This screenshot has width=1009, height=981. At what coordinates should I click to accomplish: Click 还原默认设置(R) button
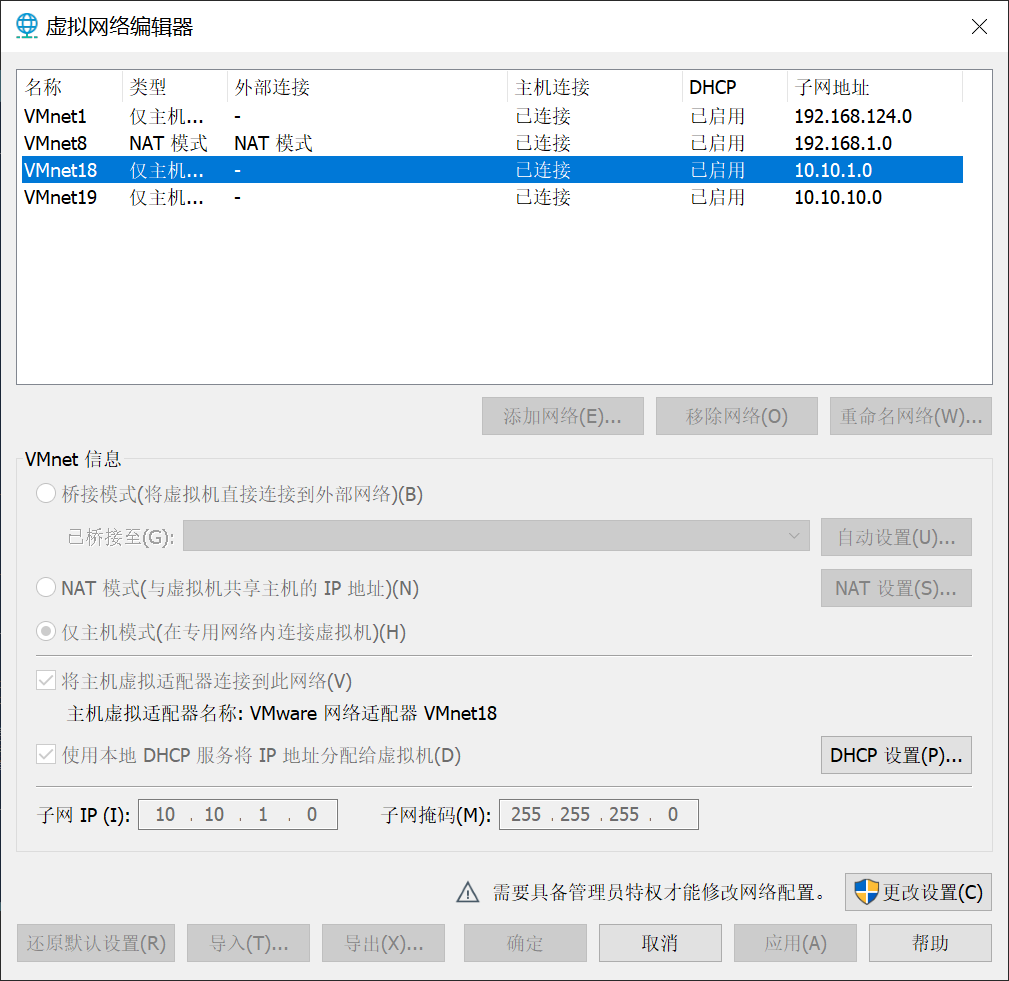coord(96,944)
